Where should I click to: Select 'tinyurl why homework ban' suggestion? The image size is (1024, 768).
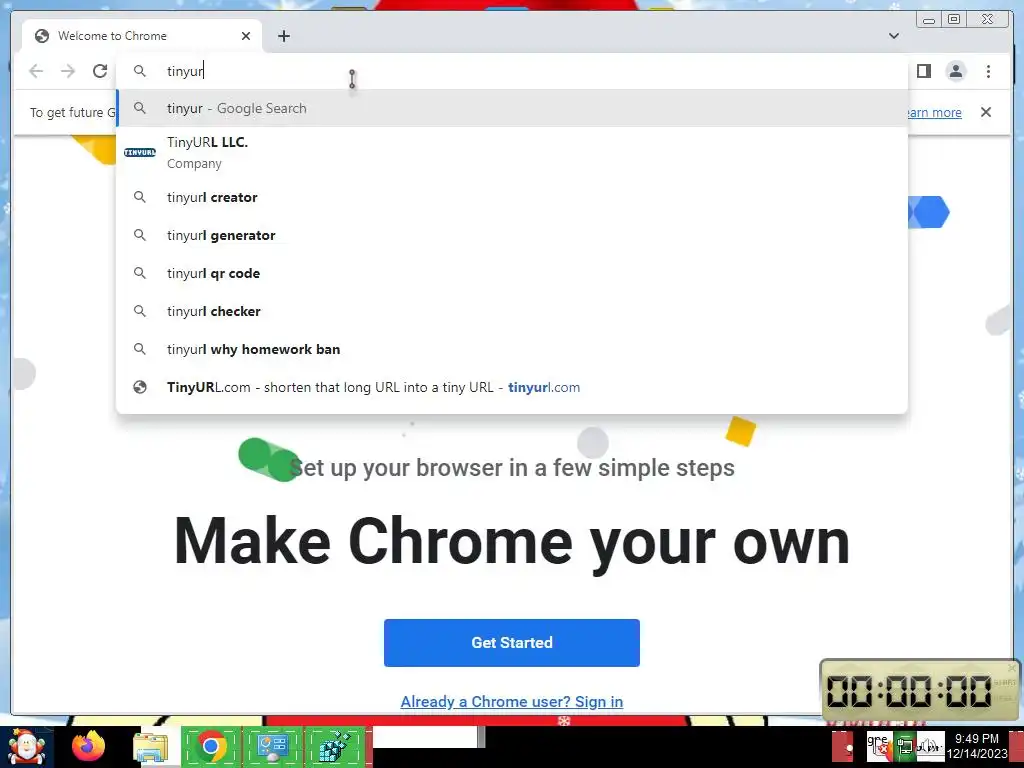(512, 349)
